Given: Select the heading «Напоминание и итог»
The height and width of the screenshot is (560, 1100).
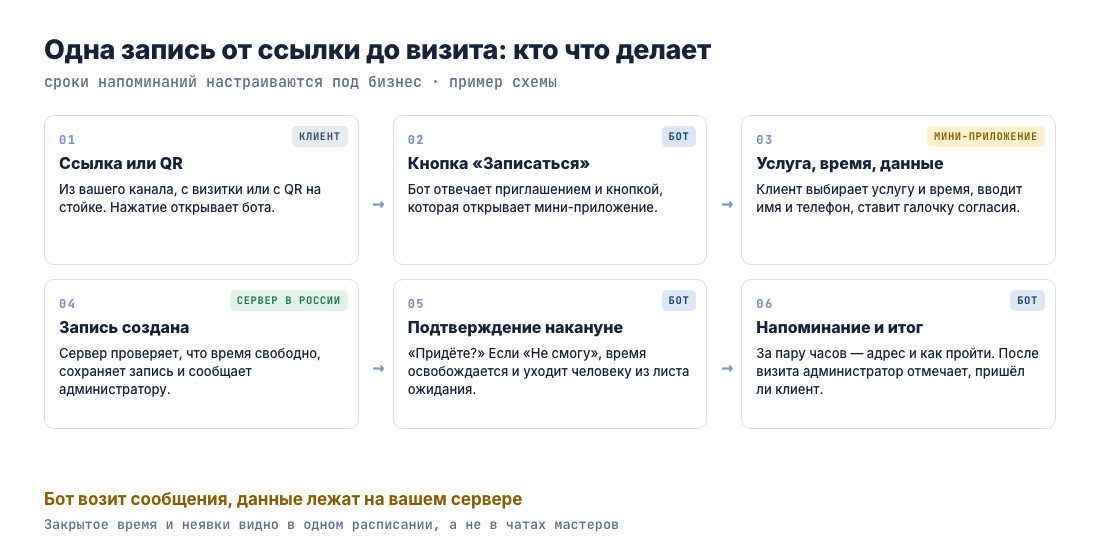Looking at the screenshot, I should 840,328.
